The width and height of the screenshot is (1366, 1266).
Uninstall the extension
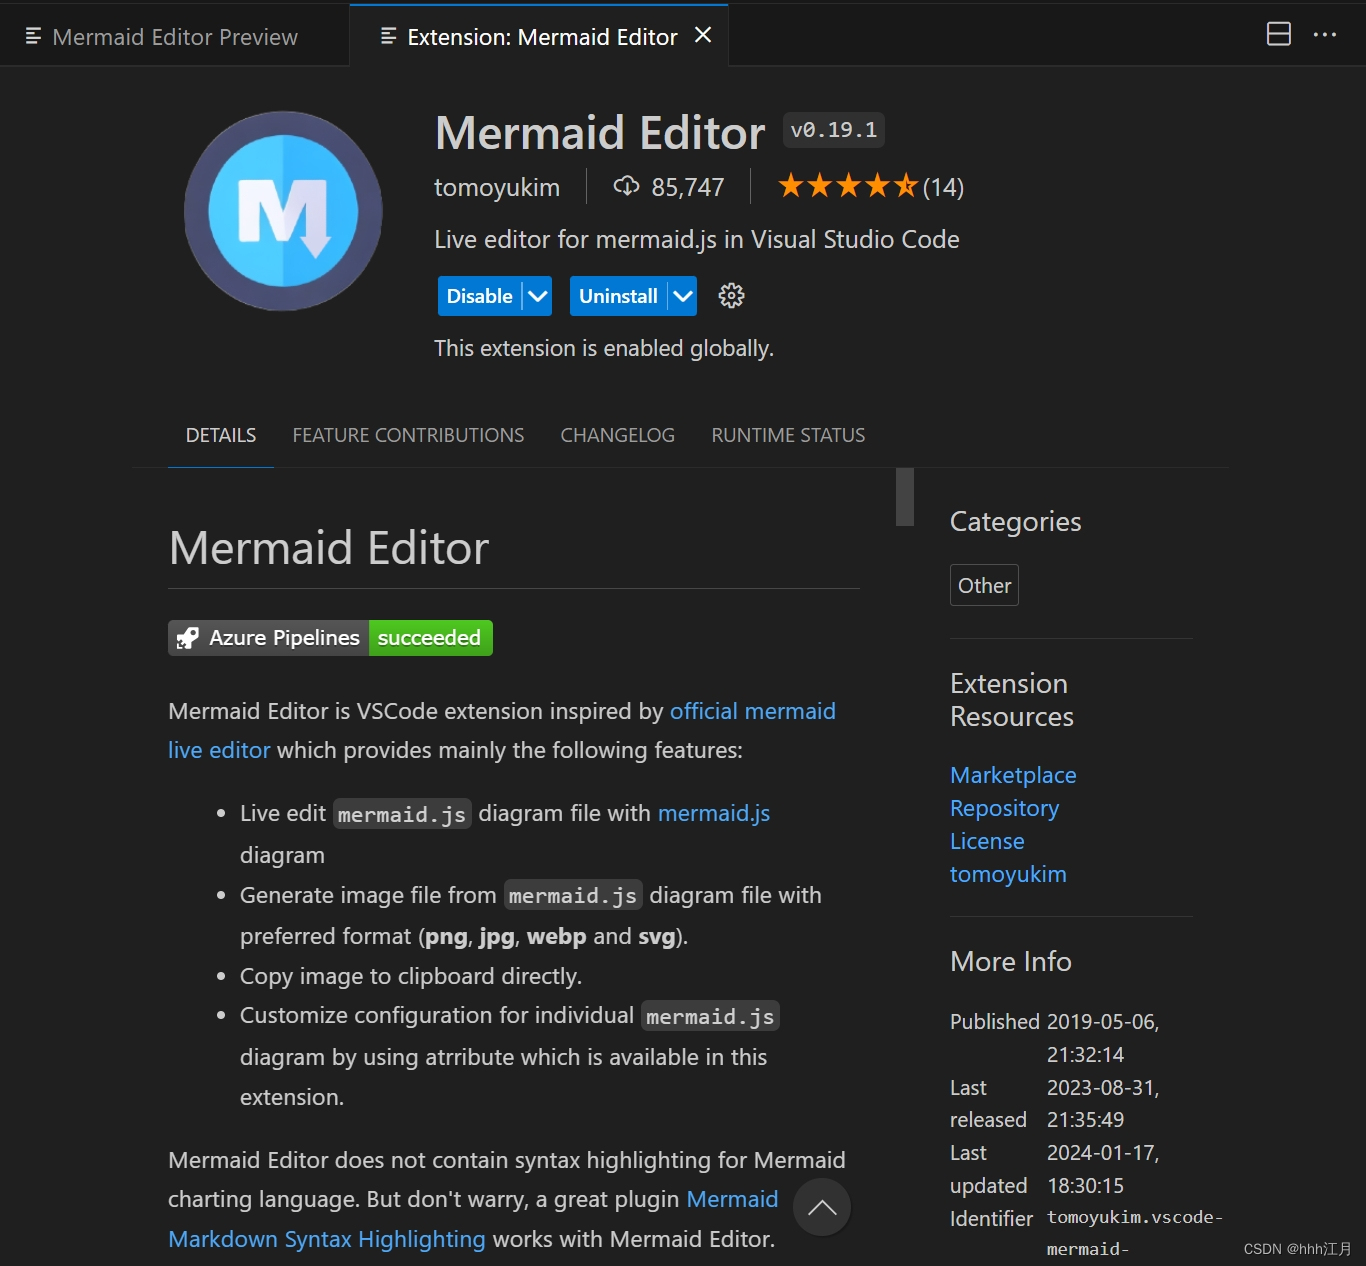[617, 295]
